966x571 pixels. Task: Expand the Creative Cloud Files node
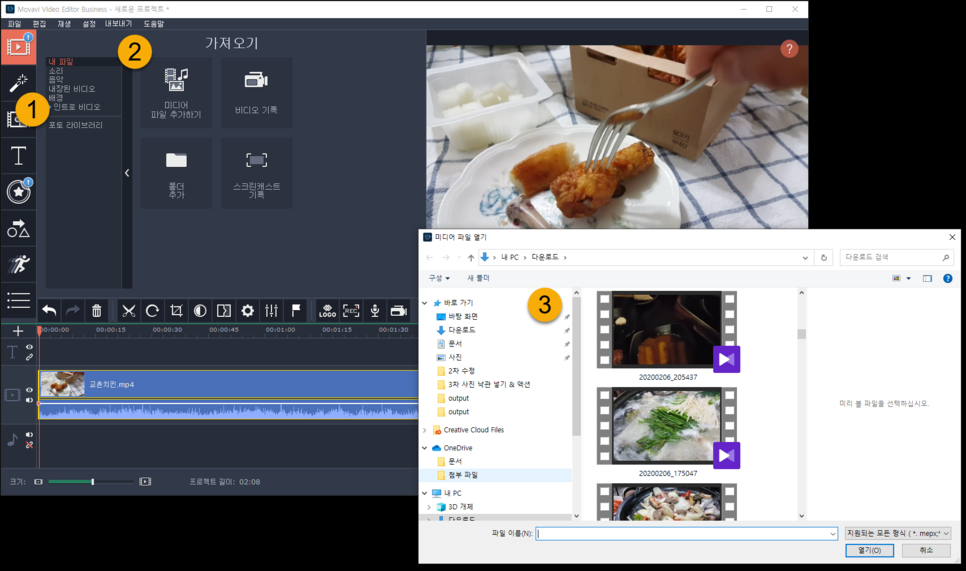[424, 430]
